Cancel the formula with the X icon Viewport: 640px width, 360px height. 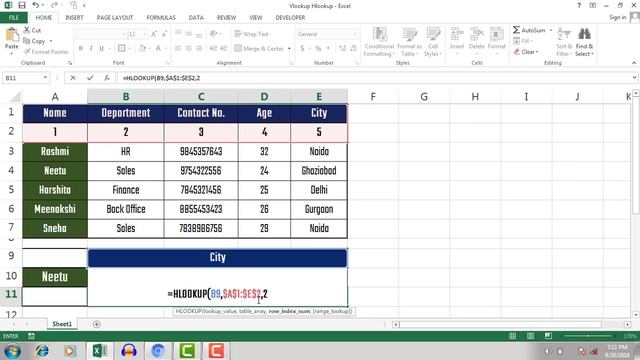pos(73,78)
